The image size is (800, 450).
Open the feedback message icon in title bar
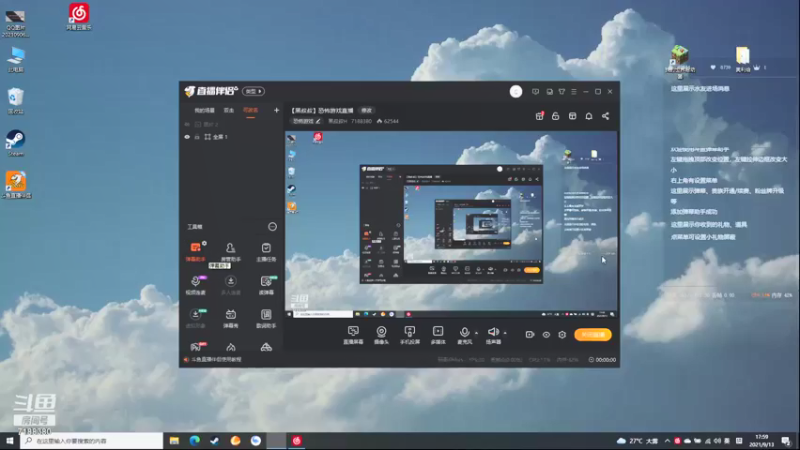tap(535, 91)
